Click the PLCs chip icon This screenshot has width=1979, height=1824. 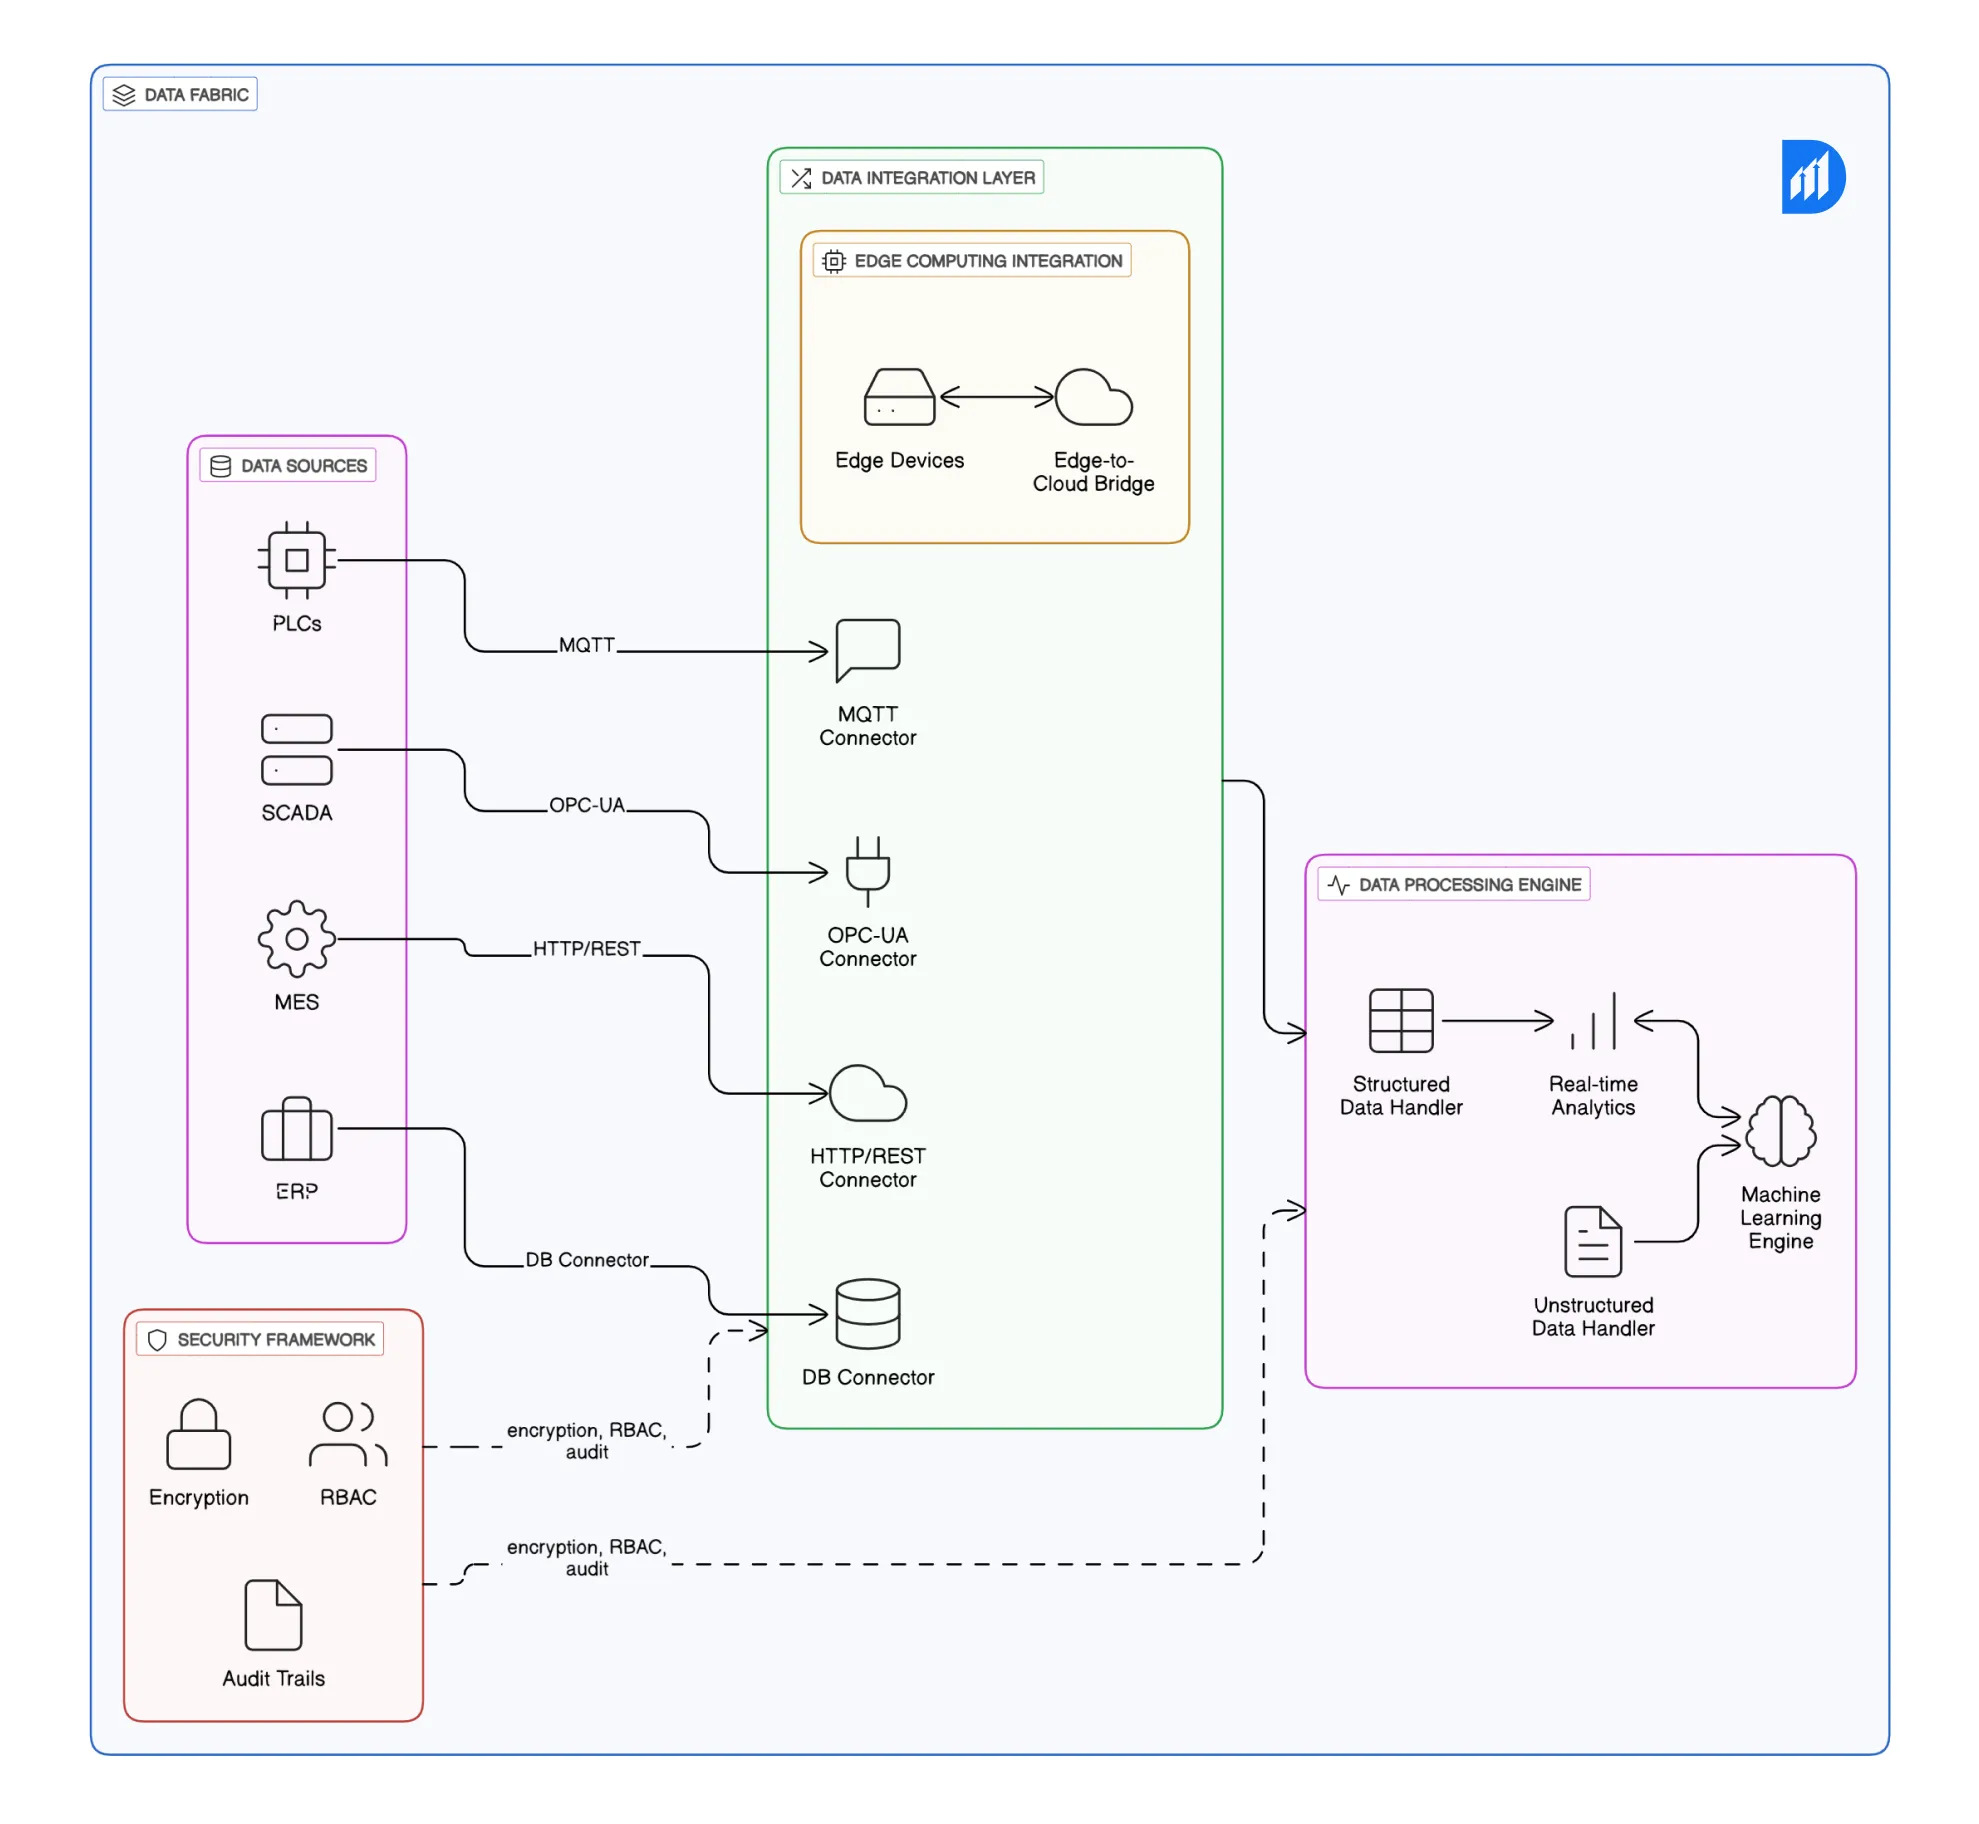(x=296, y=560)
